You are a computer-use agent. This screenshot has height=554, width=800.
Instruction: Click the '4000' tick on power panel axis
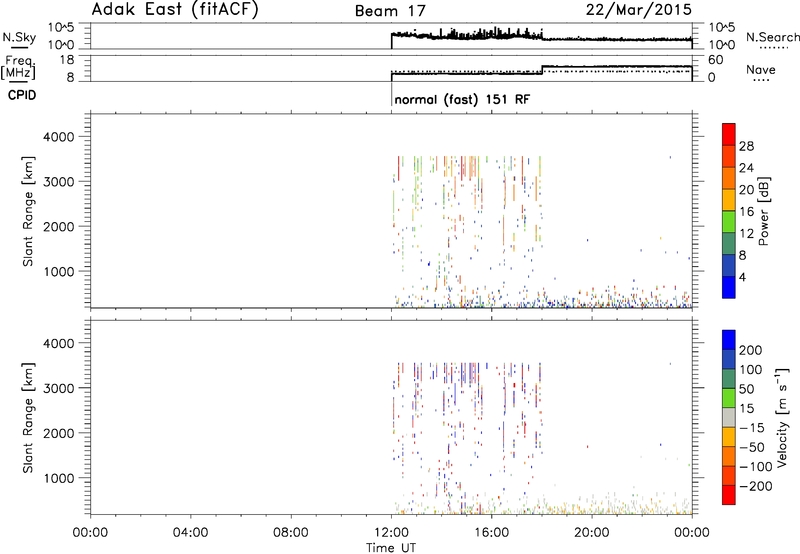(59, 137)
